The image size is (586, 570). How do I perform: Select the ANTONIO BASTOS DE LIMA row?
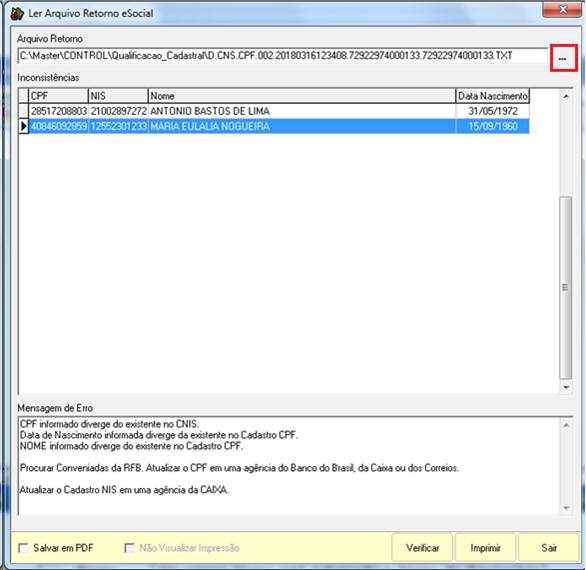tap(279, 111)
